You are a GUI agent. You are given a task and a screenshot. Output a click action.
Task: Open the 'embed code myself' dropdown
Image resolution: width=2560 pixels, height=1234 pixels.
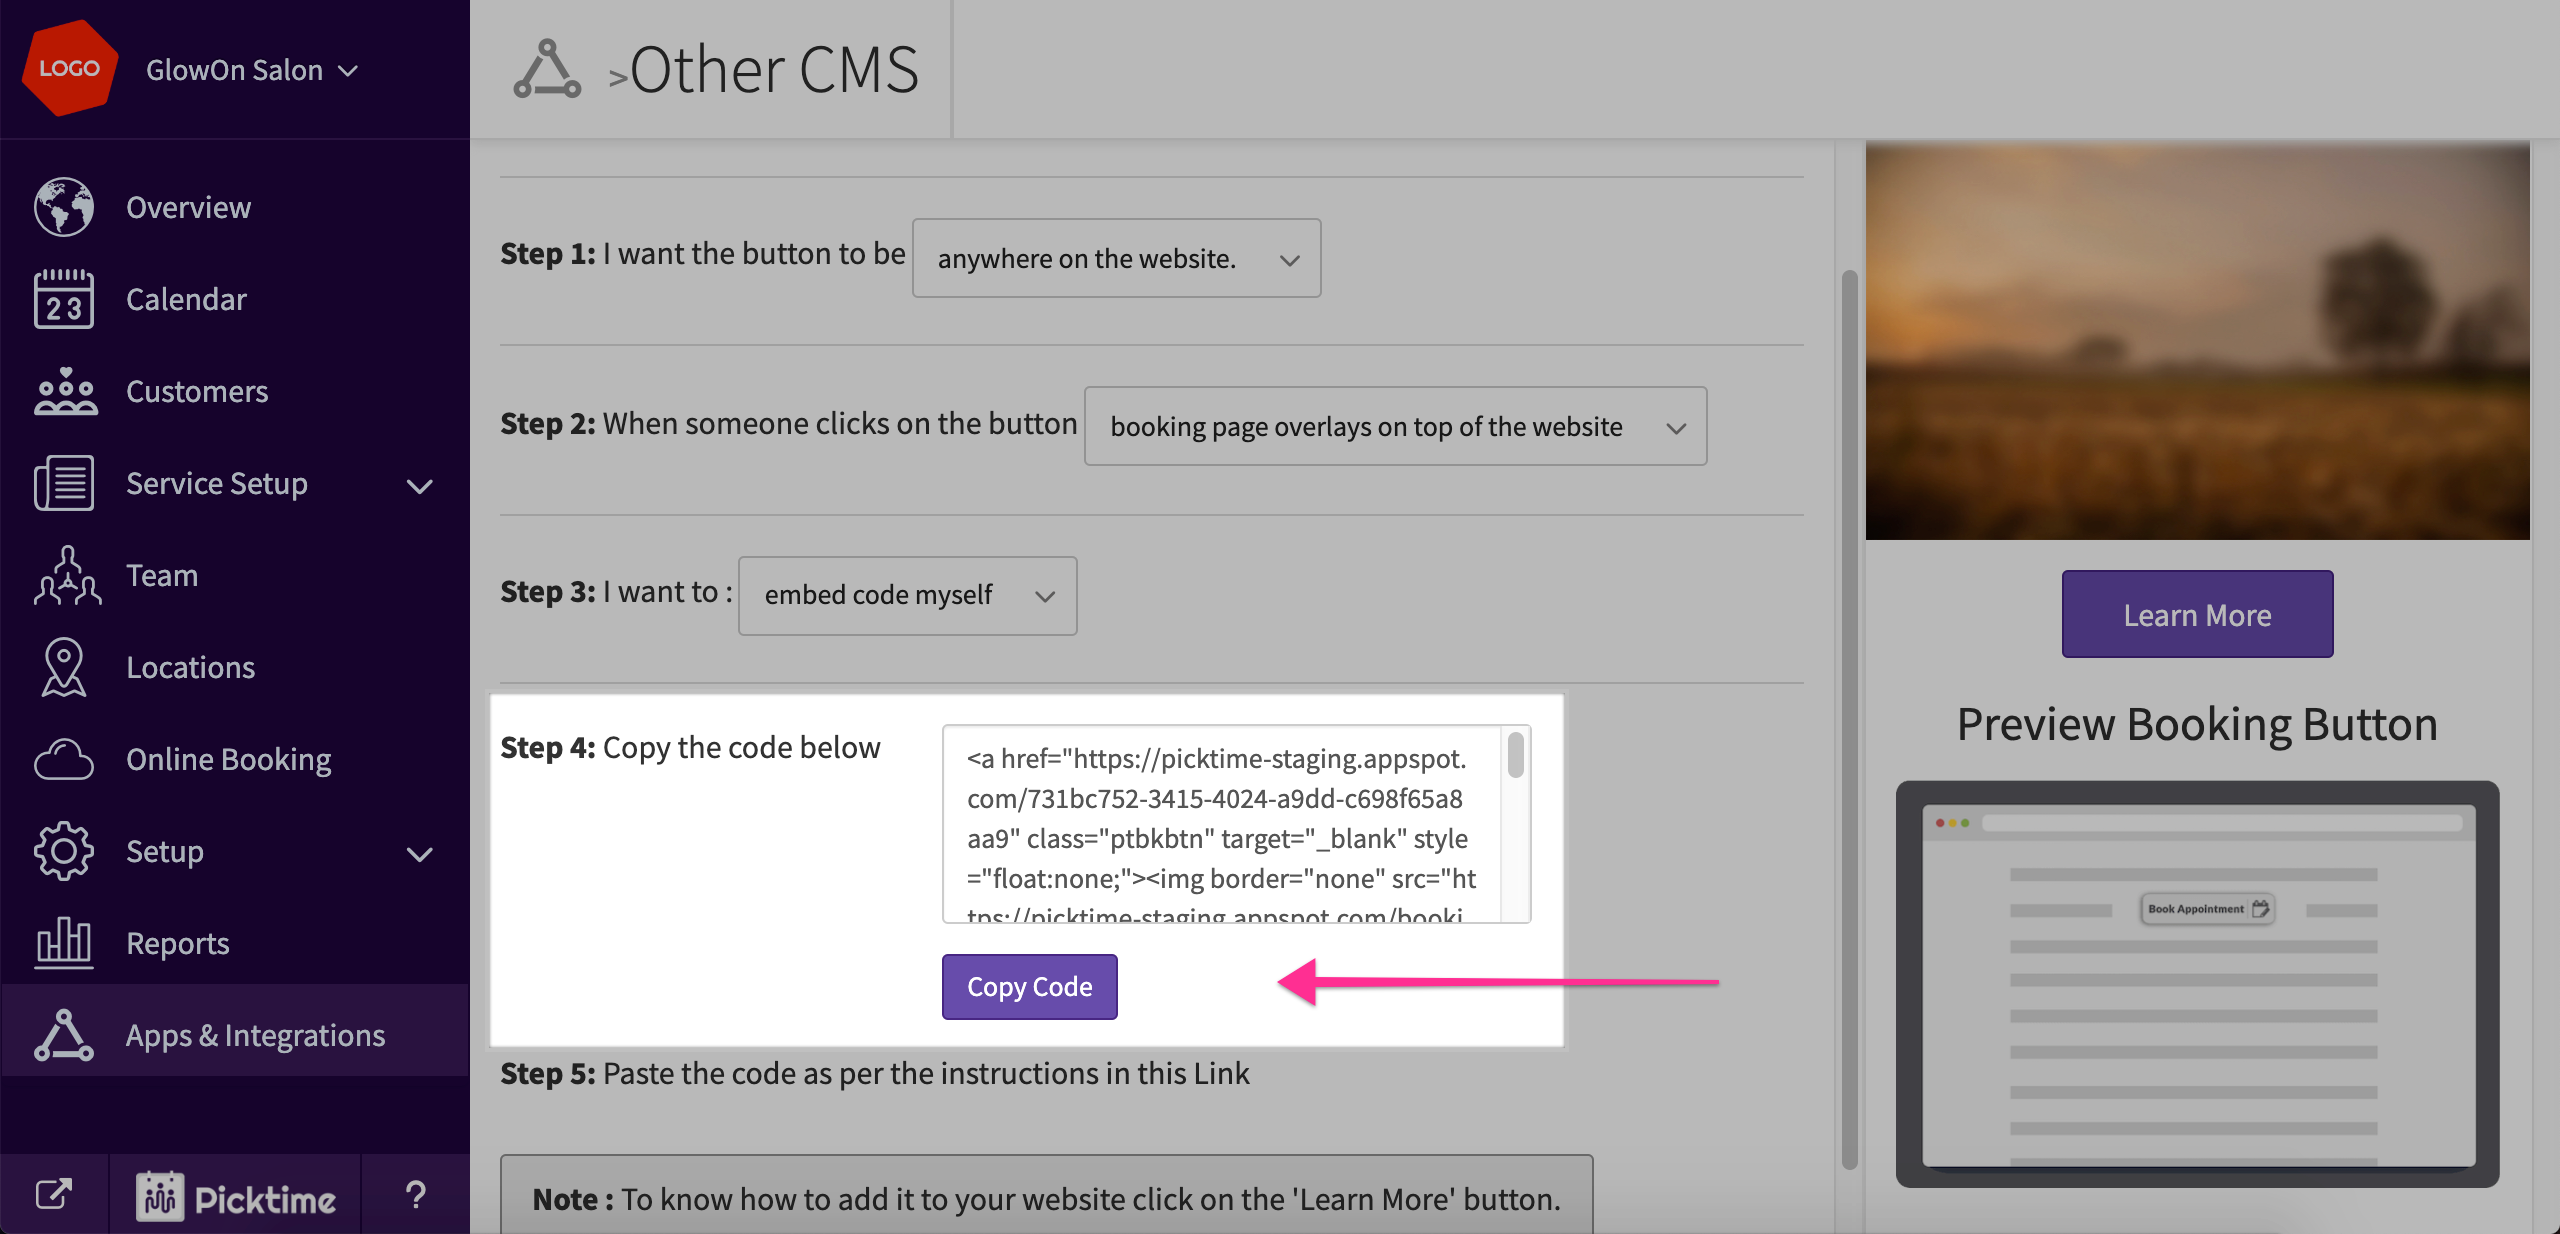pos(907,596)
